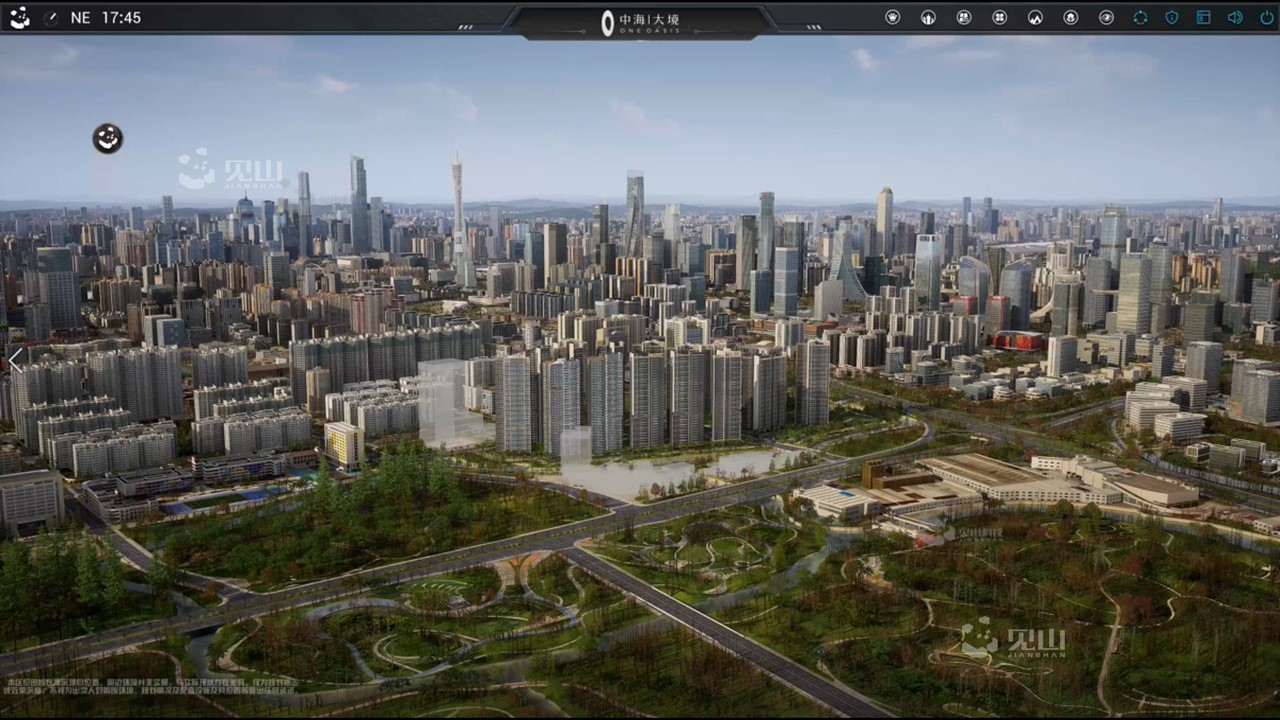Click the compass icon beside NE

click(50, 18)
